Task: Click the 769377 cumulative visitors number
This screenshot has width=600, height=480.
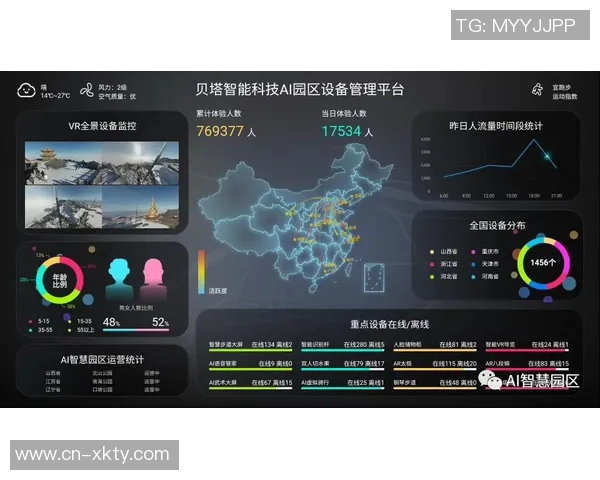Action: point(220,131)
